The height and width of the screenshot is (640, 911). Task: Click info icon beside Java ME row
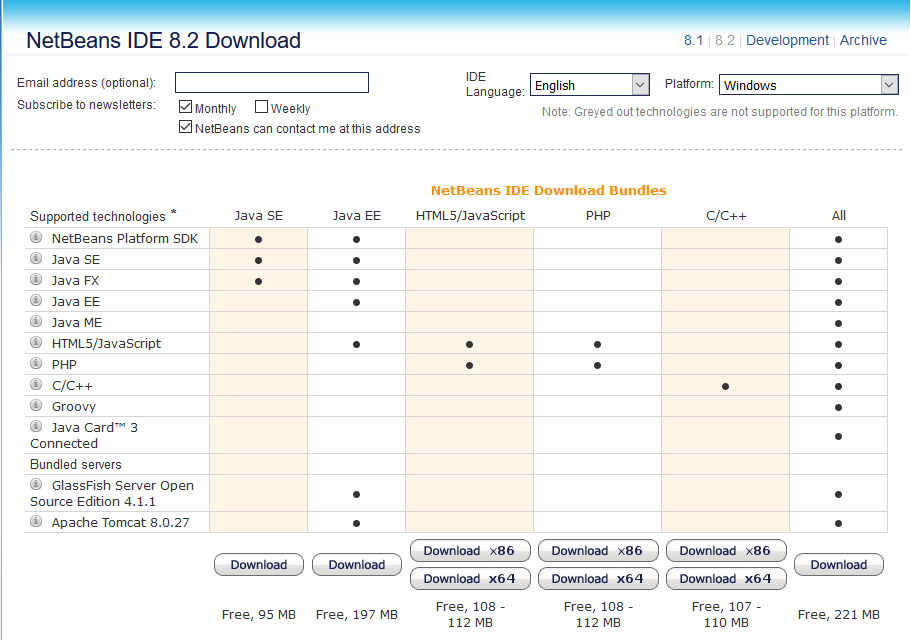pyautogui.click(x=36, y=322)
